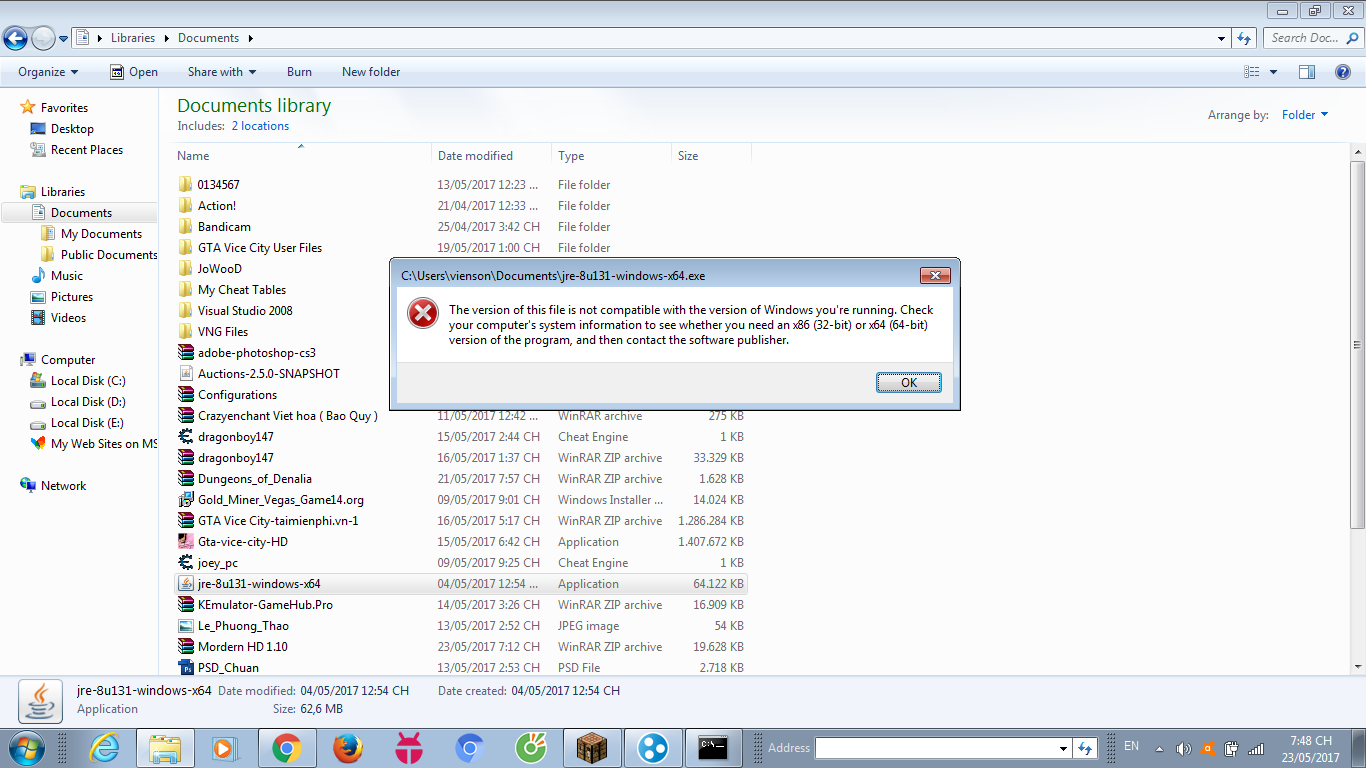Expand the view options dropdown arrow
The width and height of the screenshot is (1366, 768).
tap(1273, 72)
